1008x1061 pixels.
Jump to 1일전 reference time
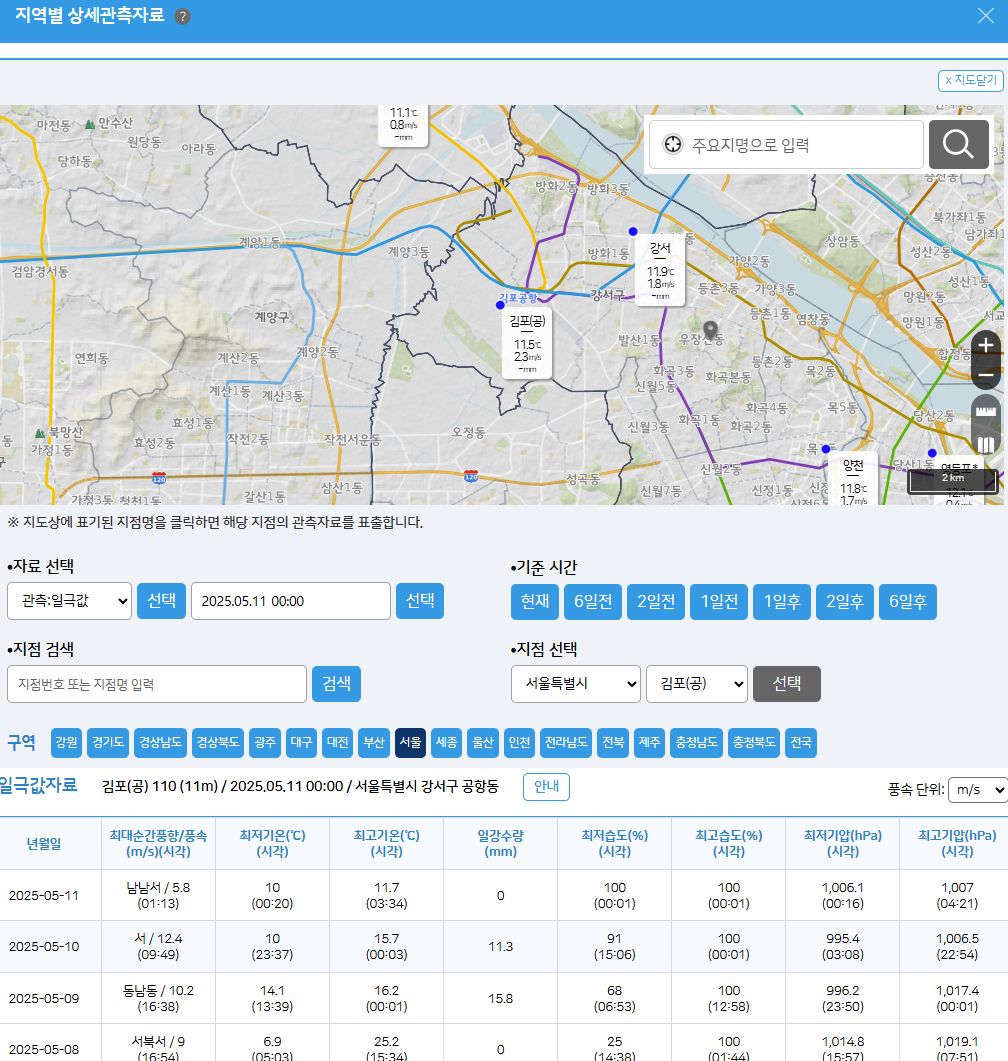click(x=719, y=602)
